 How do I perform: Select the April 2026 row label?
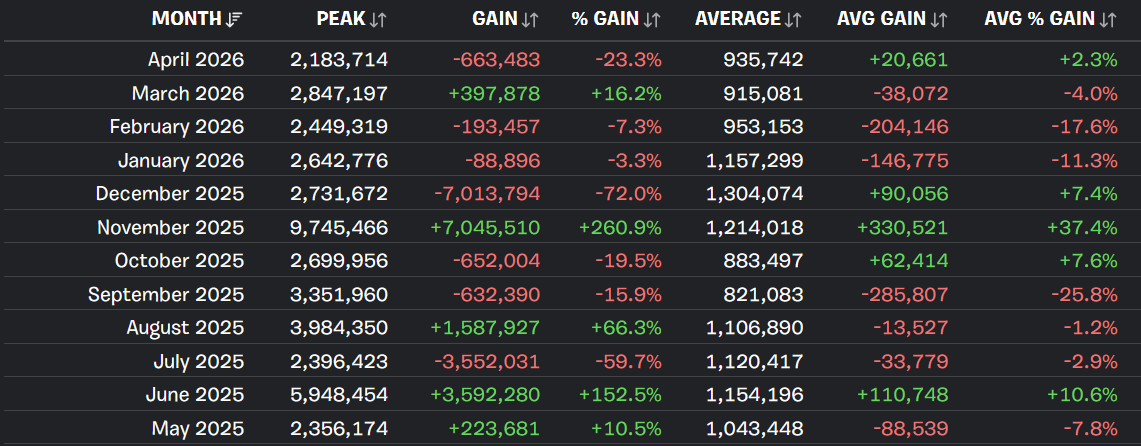(x=196, y=60)
